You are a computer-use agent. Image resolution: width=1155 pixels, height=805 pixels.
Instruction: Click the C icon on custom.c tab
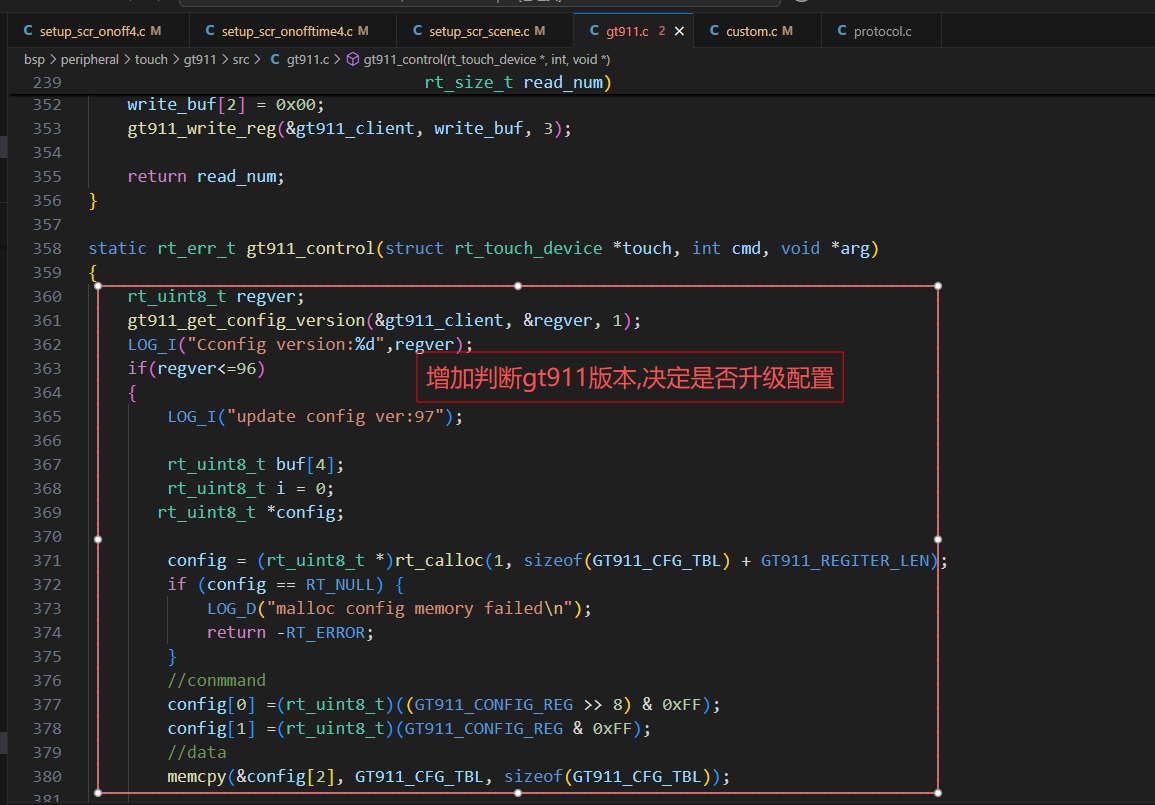point(714,31)
